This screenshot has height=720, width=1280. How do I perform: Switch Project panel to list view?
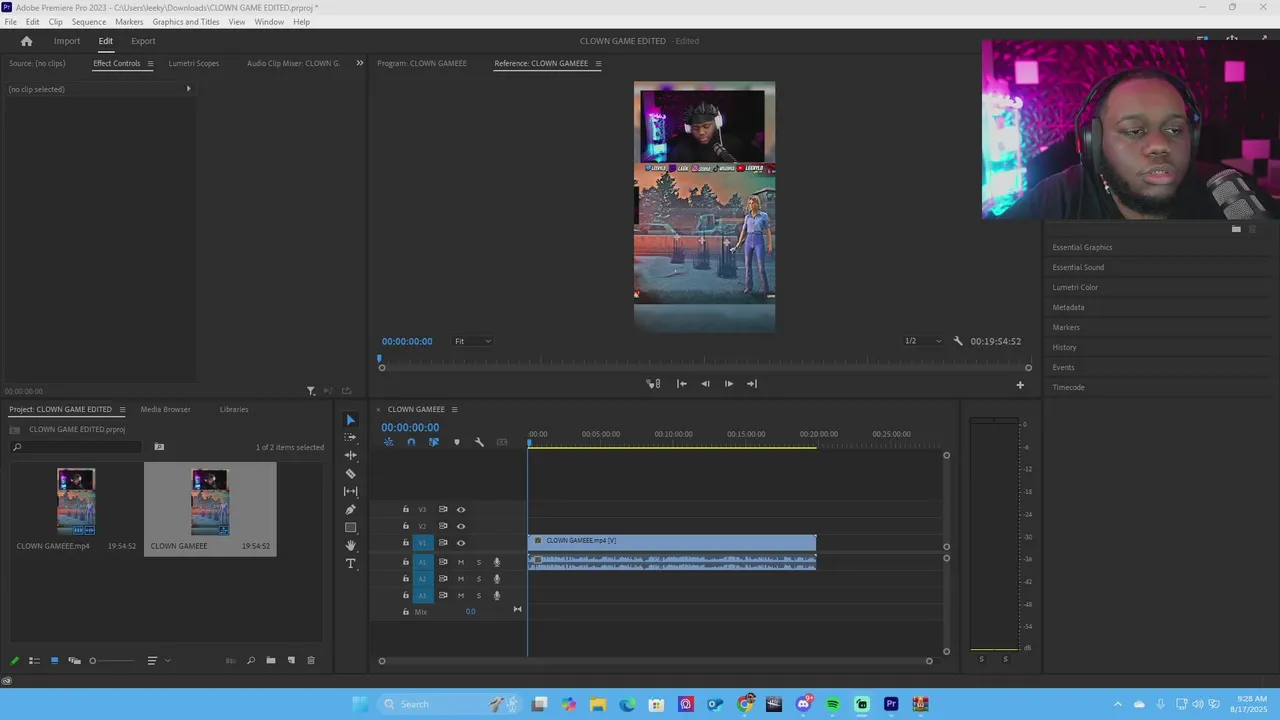[34, 660]
